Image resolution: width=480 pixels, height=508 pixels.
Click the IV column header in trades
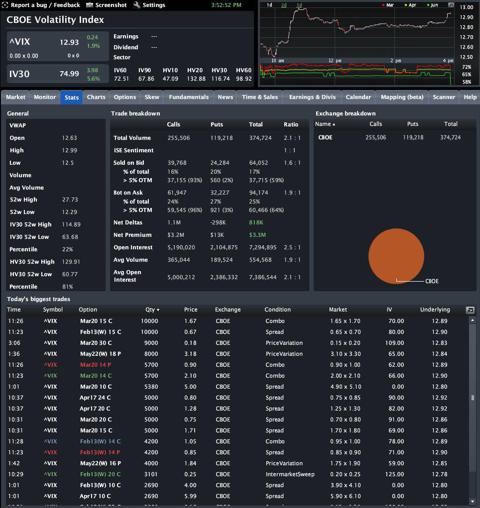point(389,310)
